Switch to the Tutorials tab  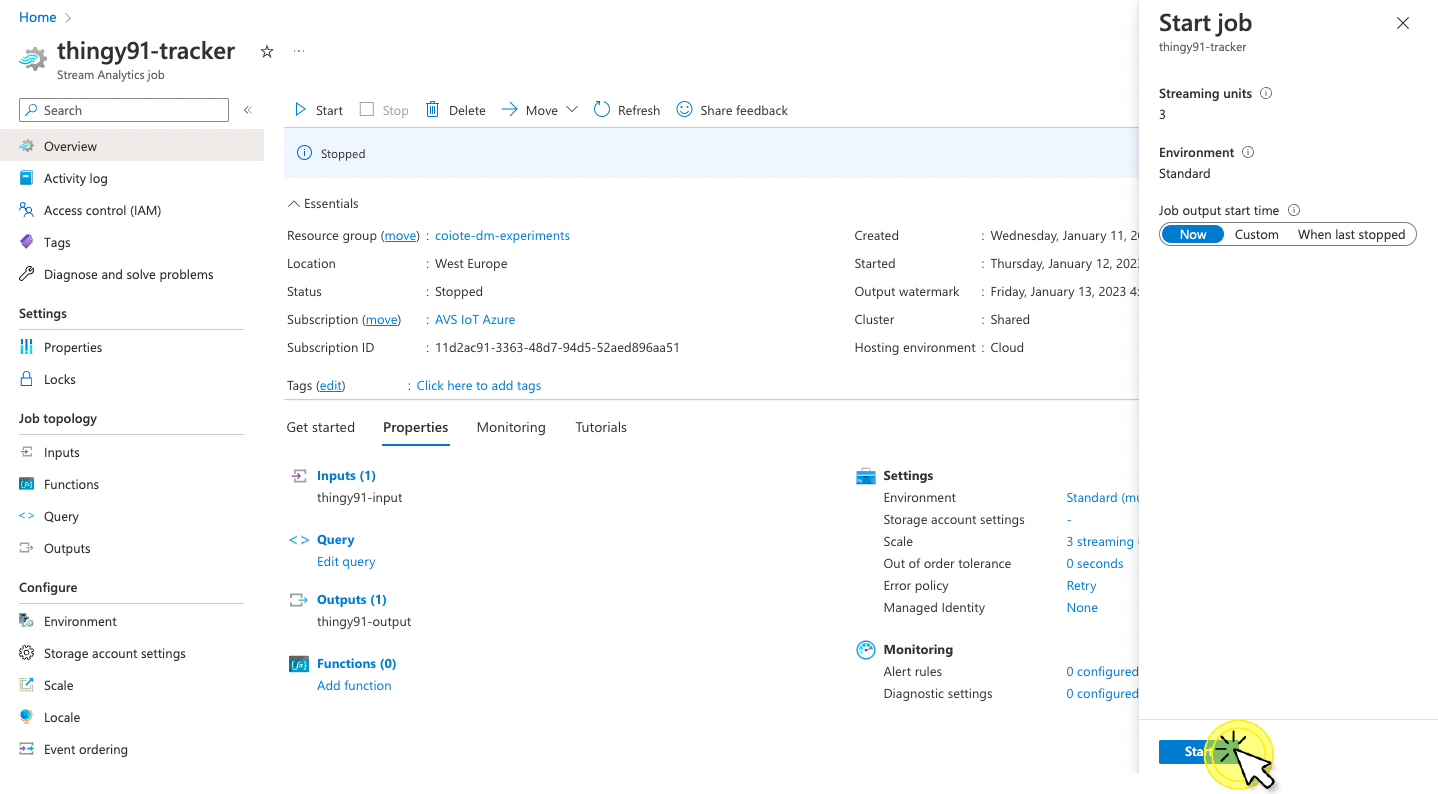pyautogui.click(x=601, y=427)
